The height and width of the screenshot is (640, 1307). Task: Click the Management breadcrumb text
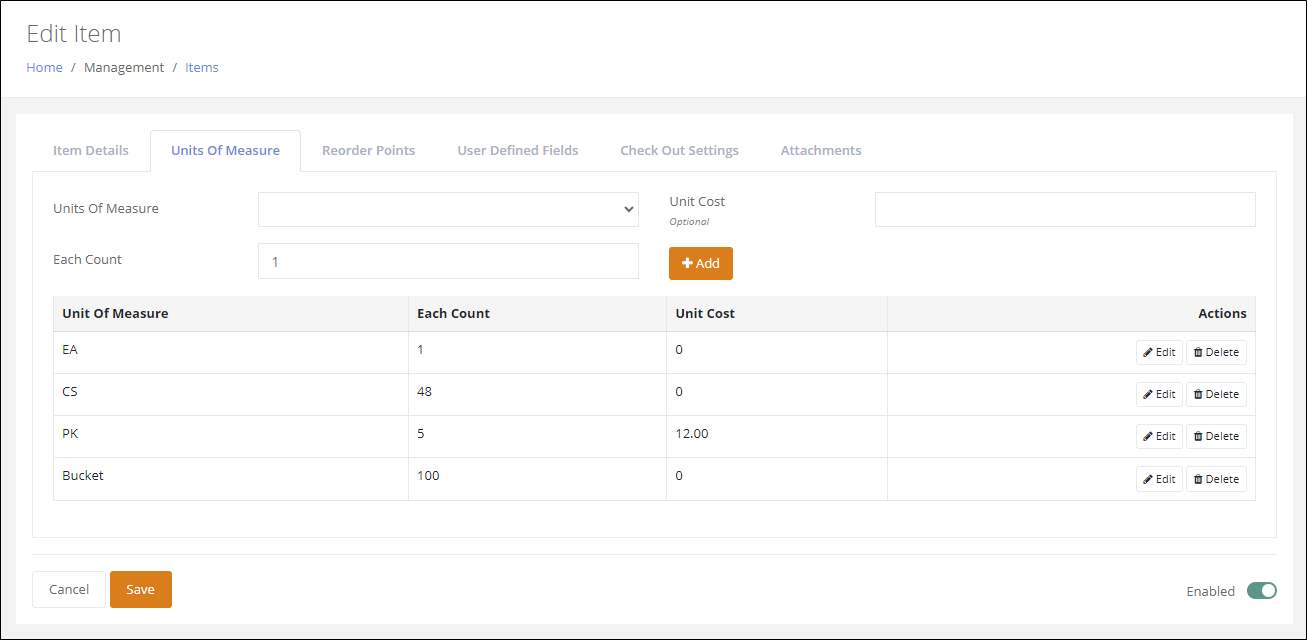(x=124, y=67)
